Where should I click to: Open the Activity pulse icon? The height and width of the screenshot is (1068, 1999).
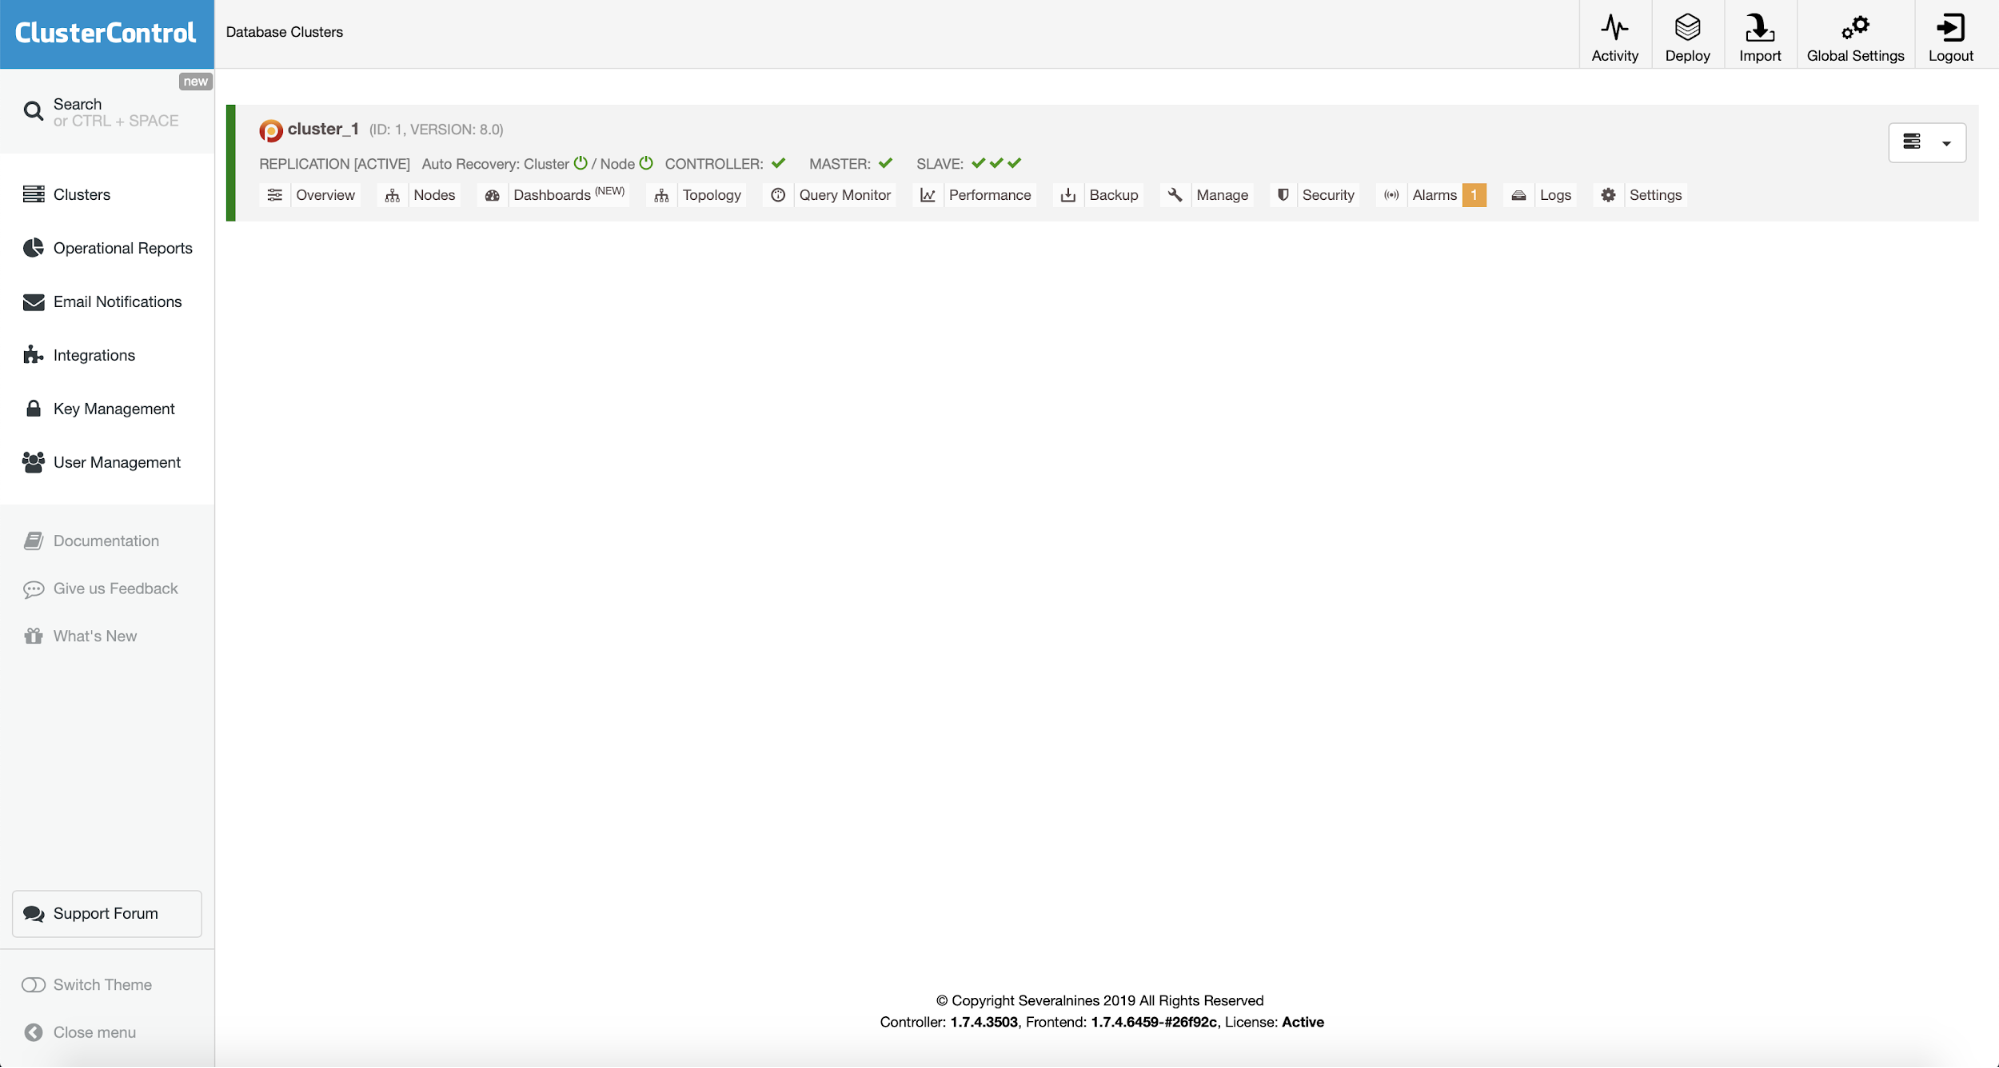coord(1614,27)
